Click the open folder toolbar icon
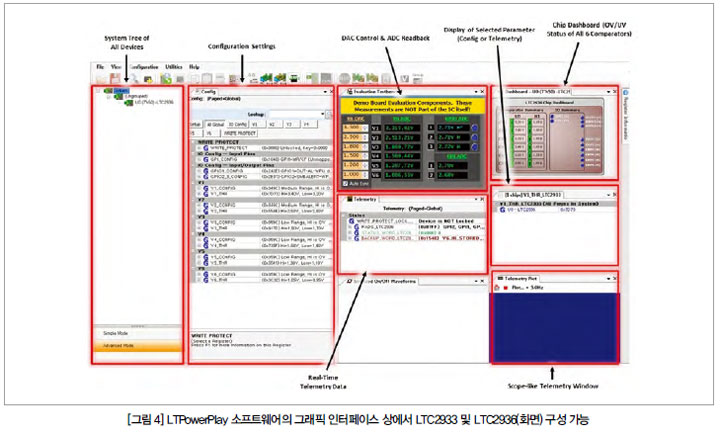Image resolution: width=720 pixels, height=435 pixels. coord(101,79)
